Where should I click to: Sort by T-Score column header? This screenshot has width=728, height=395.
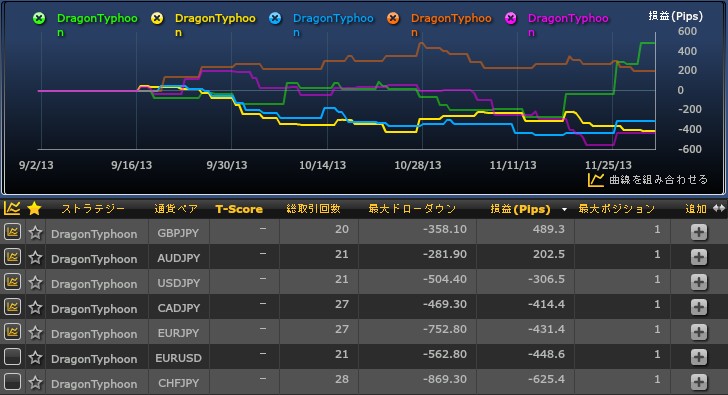click(x=239, y=209)
